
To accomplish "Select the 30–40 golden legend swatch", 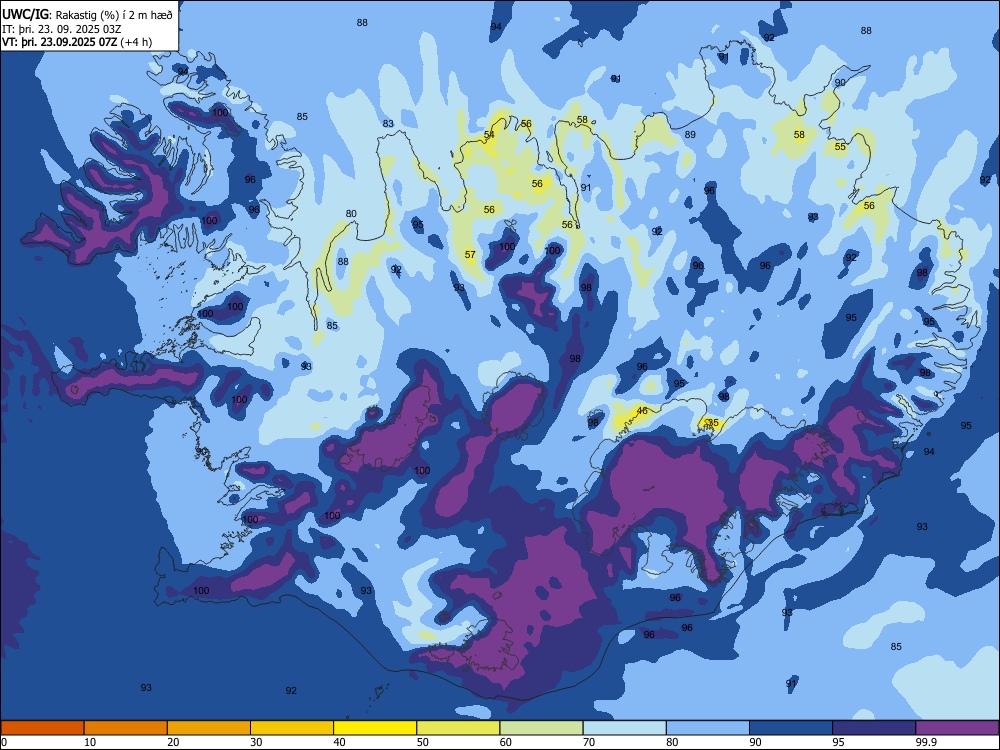I will click(292, 728).
